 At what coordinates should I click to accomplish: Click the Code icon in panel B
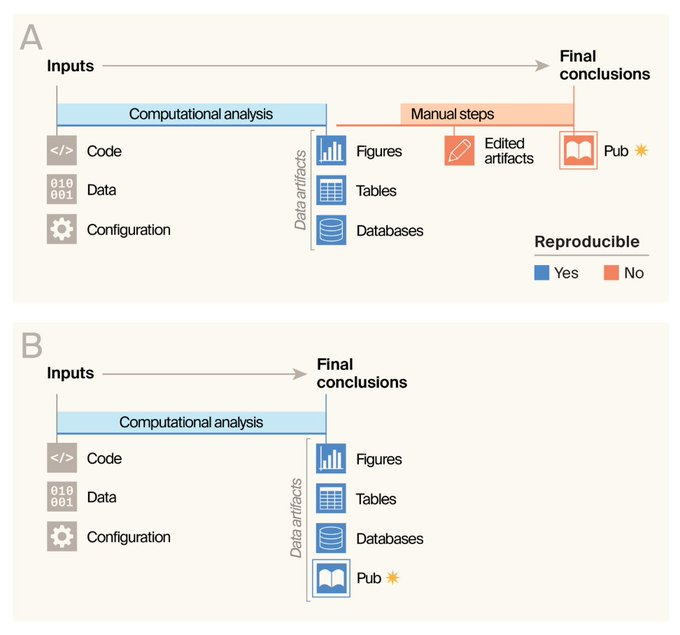point(61,459)
